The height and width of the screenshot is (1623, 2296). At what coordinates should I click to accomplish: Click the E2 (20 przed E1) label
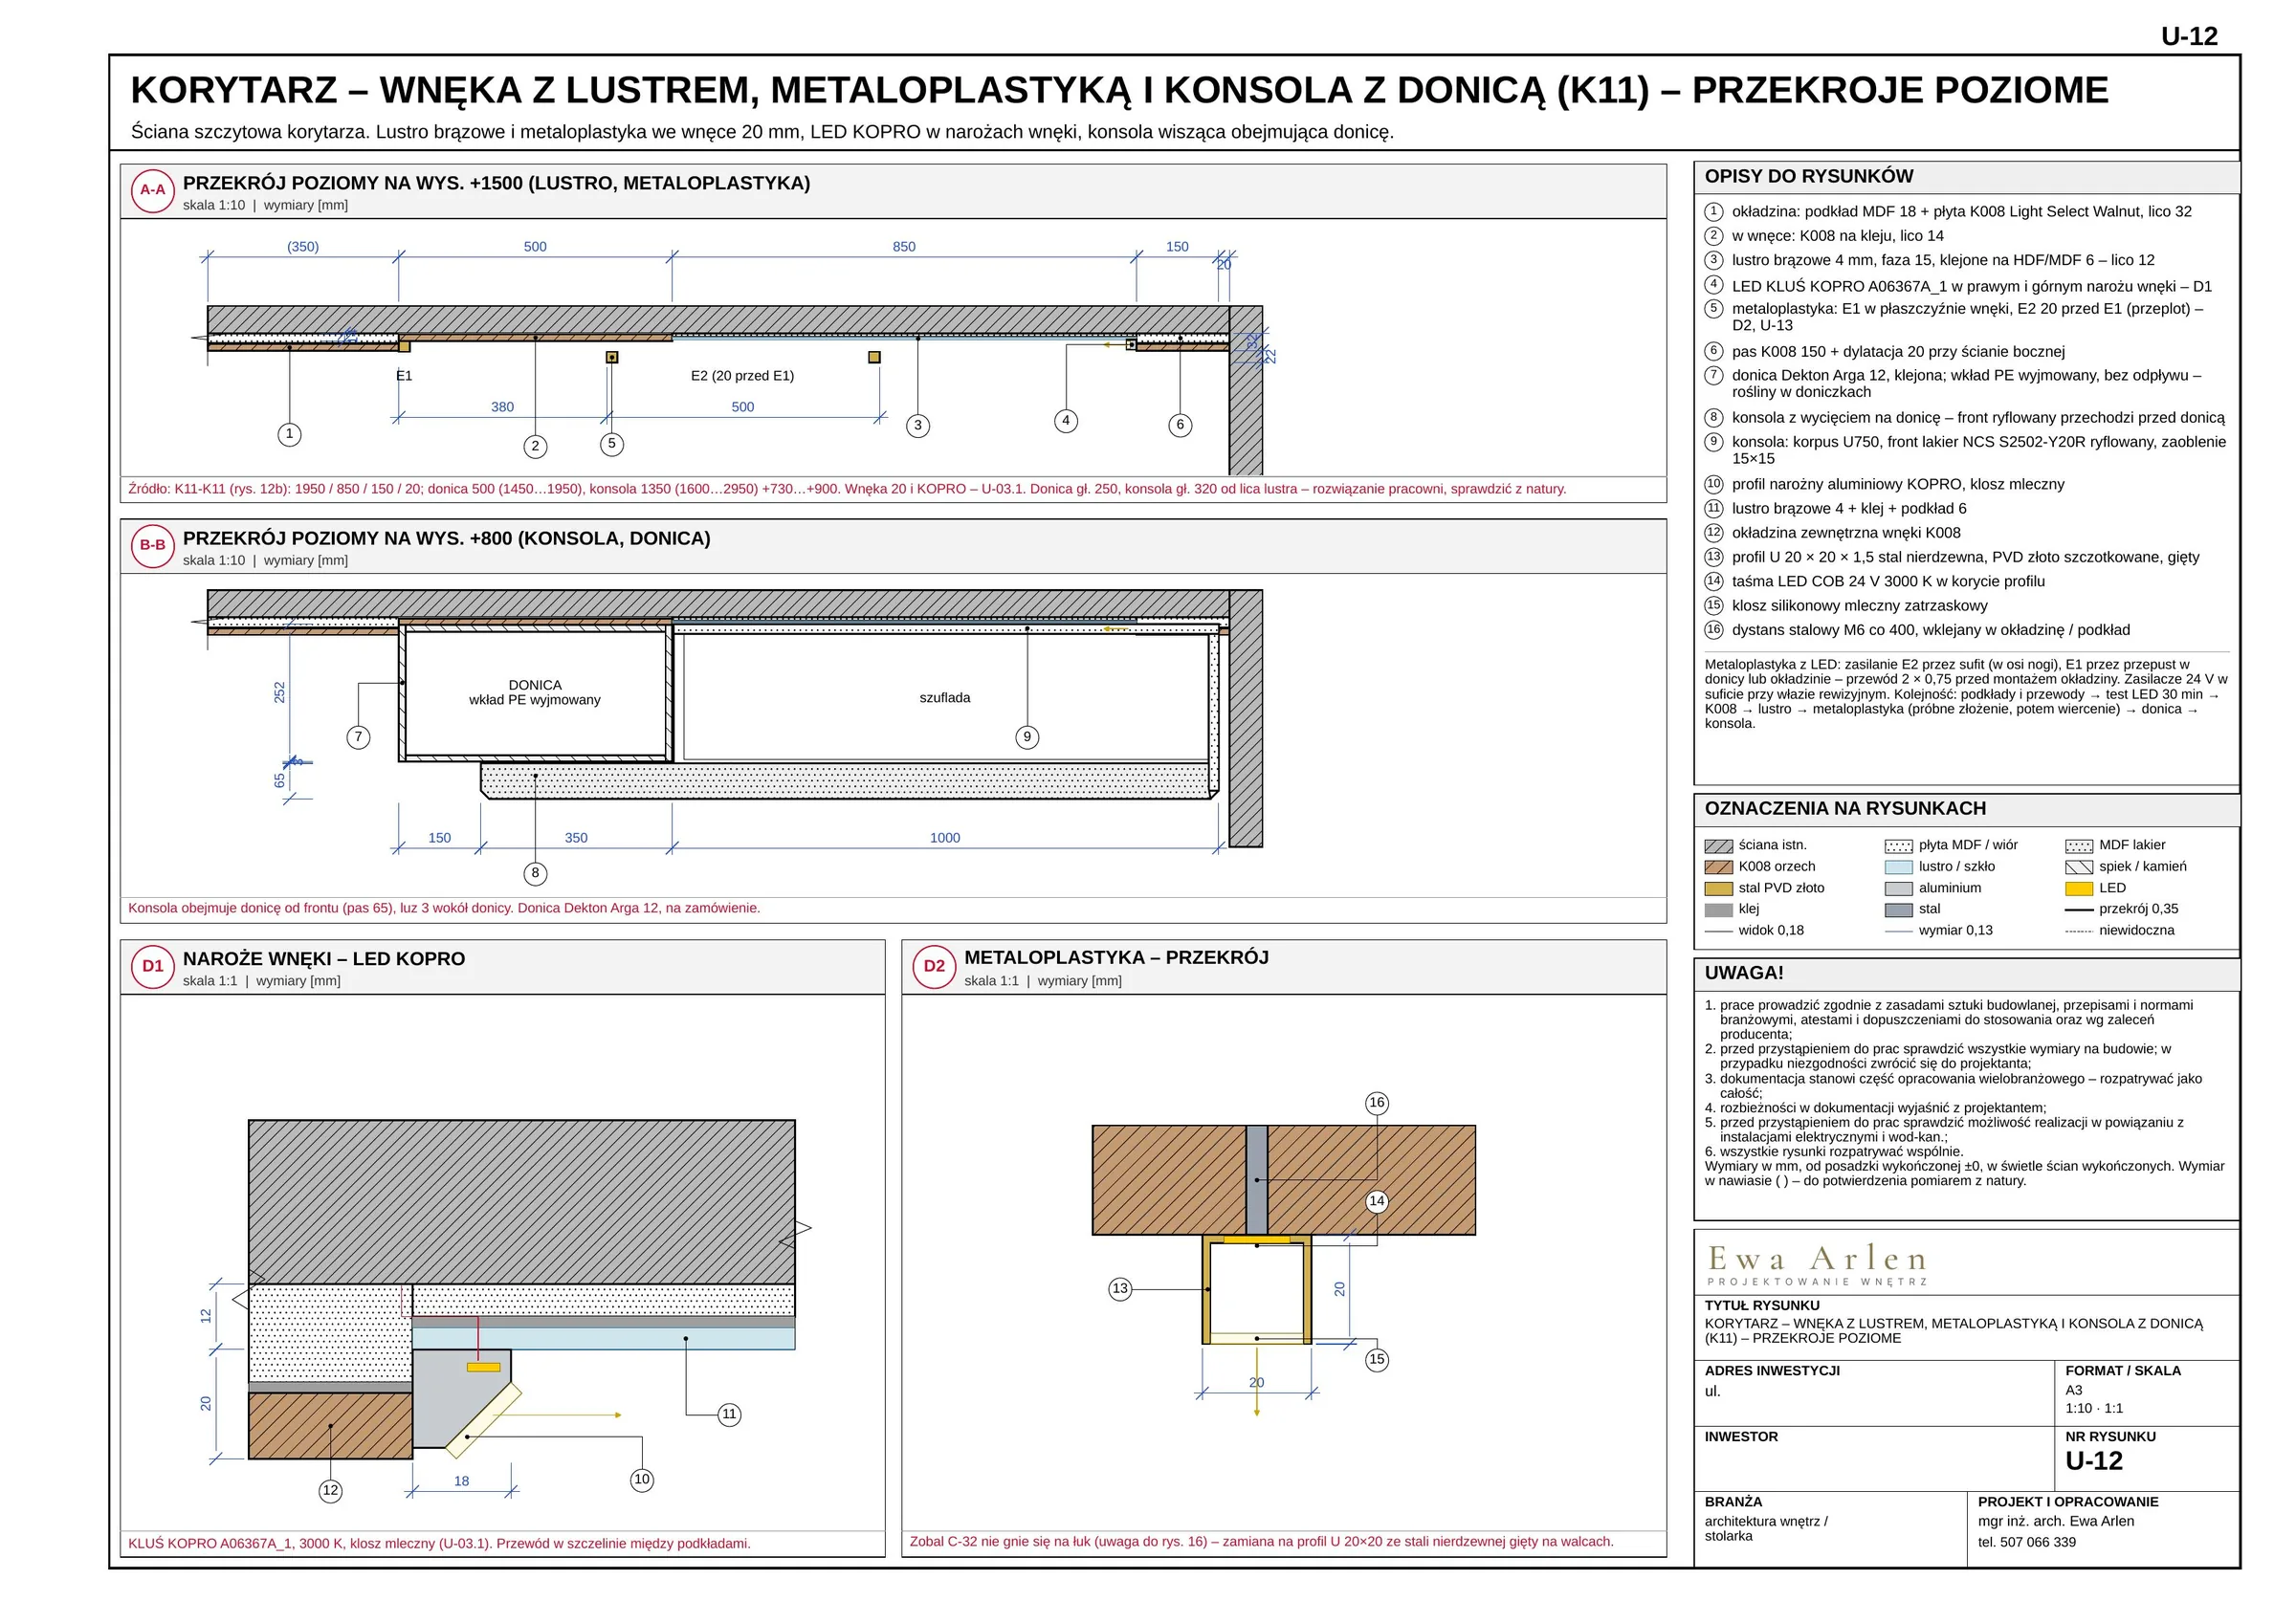(742, 376)
